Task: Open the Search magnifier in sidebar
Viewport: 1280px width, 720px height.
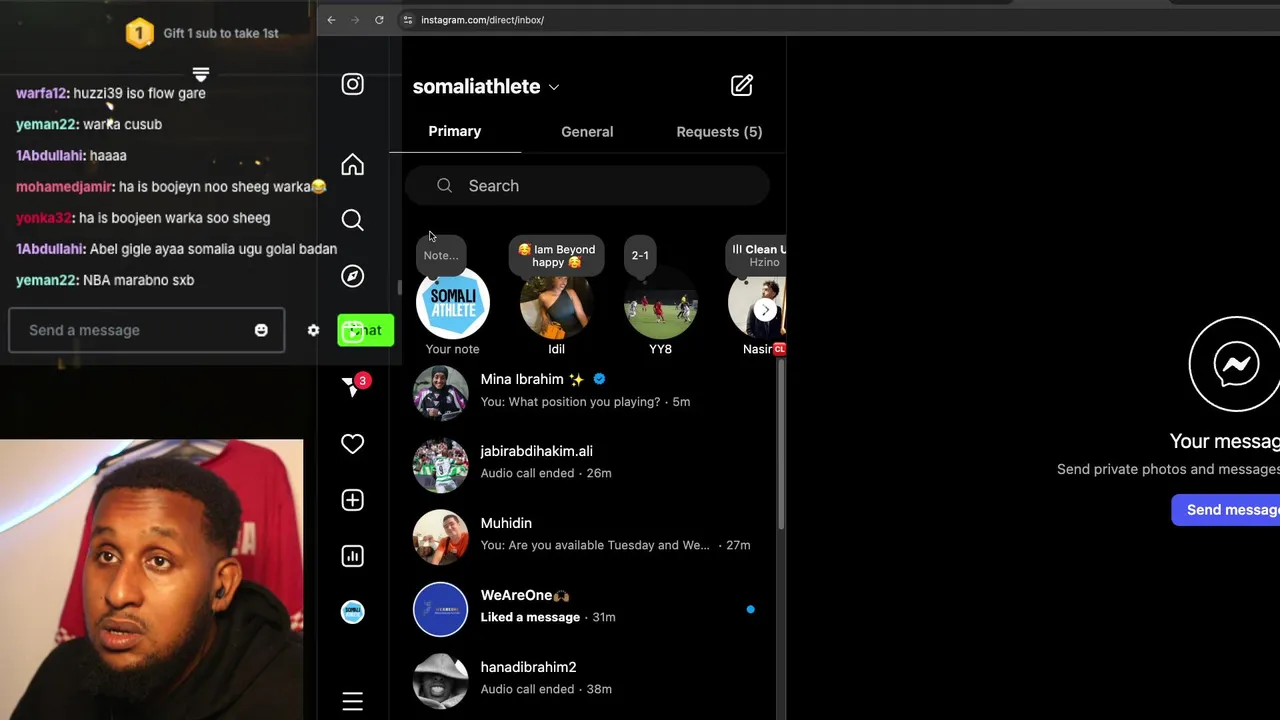Action: coord(352,220)
